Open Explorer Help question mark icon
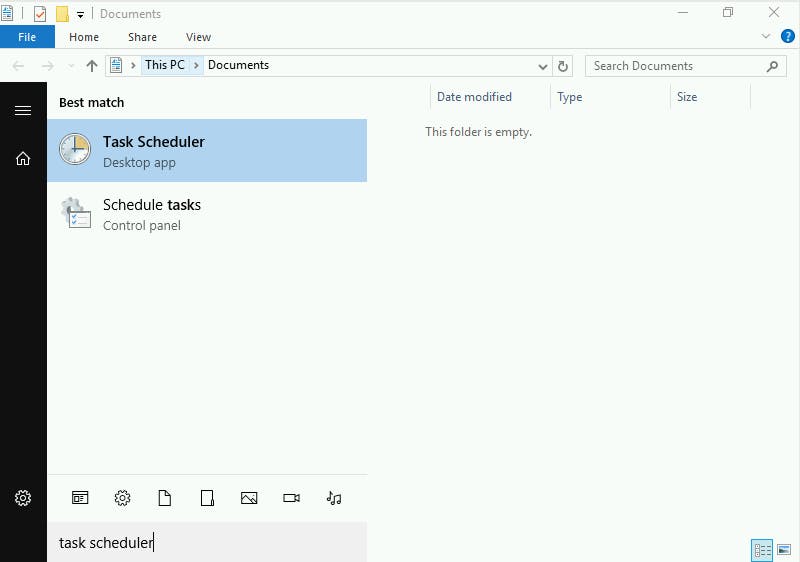Viewport: 800px width, 562px height. [788, 36]
